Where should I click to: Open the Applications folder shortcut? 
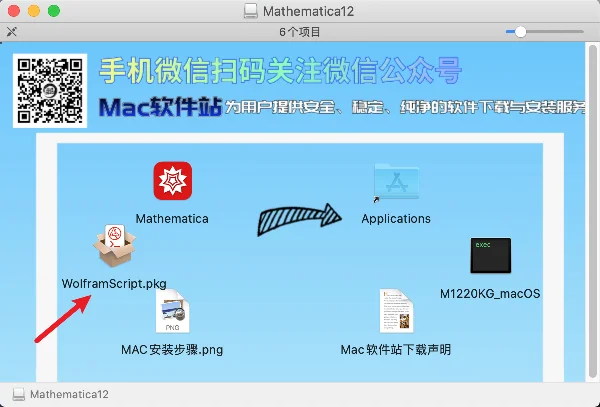tap(396, 182)
